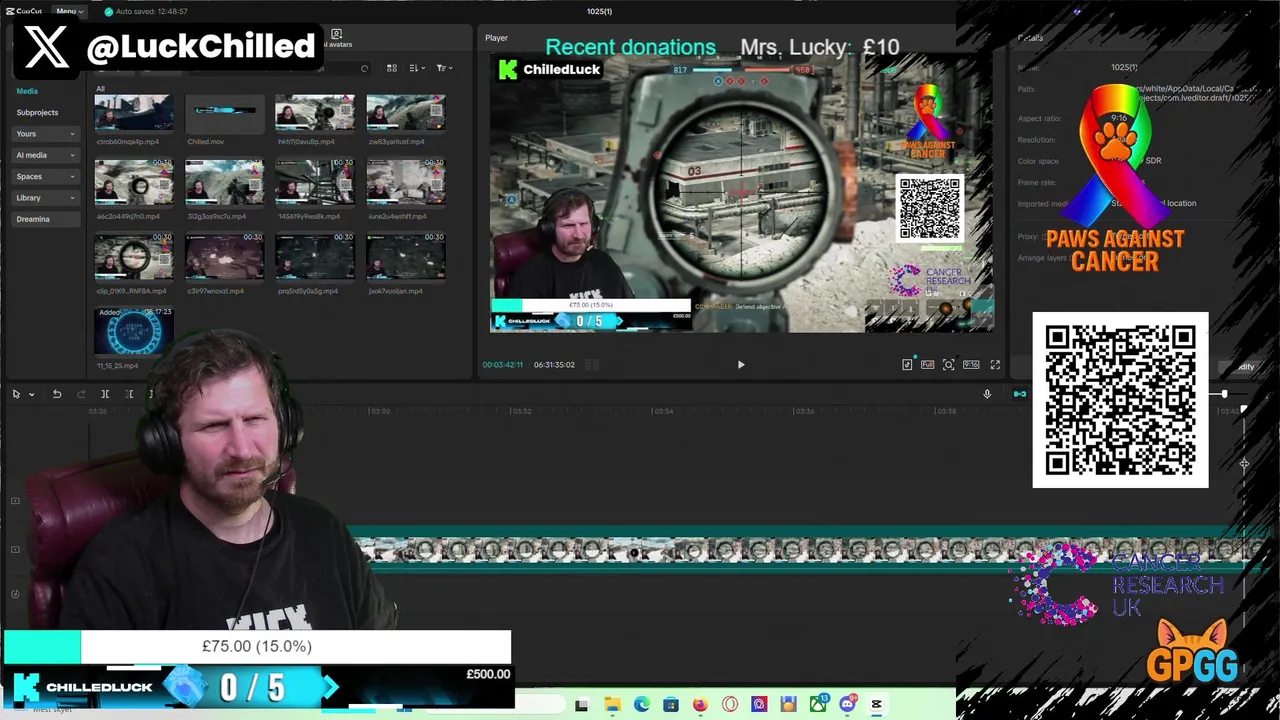Select the jxok7vuoljan.mp4 clip thumbnail

click(406, 256)
